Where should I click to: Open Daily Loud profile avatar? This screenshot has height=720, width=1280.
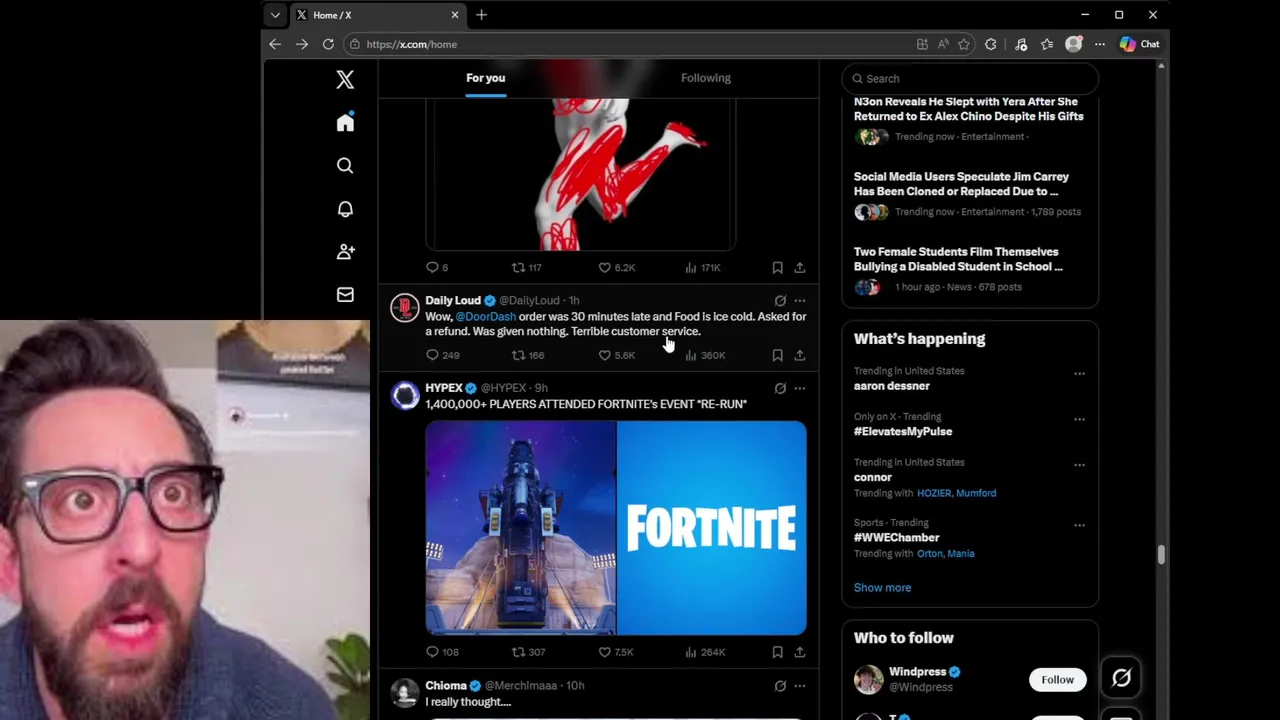coord(404,308)
